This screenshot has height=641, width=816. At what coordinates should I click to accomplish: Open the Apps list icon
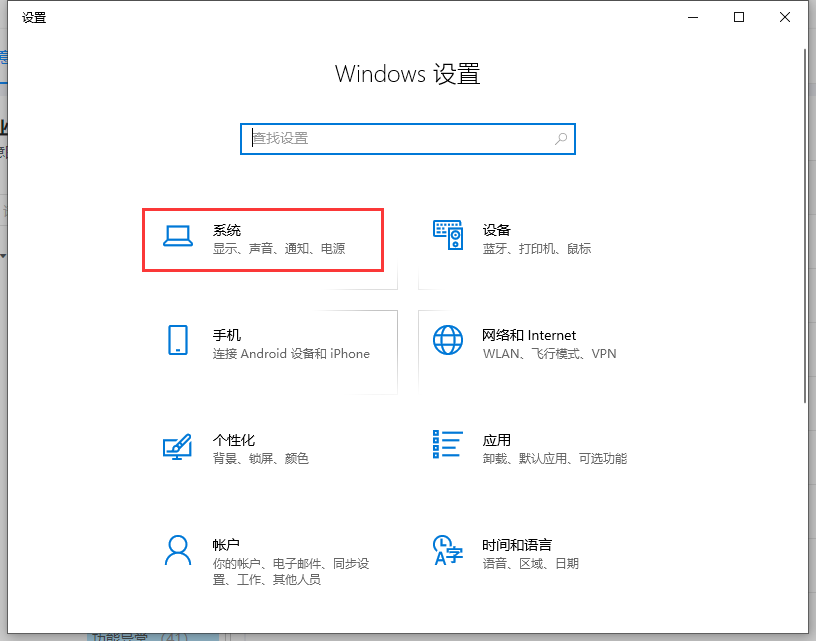pos(448,444)
